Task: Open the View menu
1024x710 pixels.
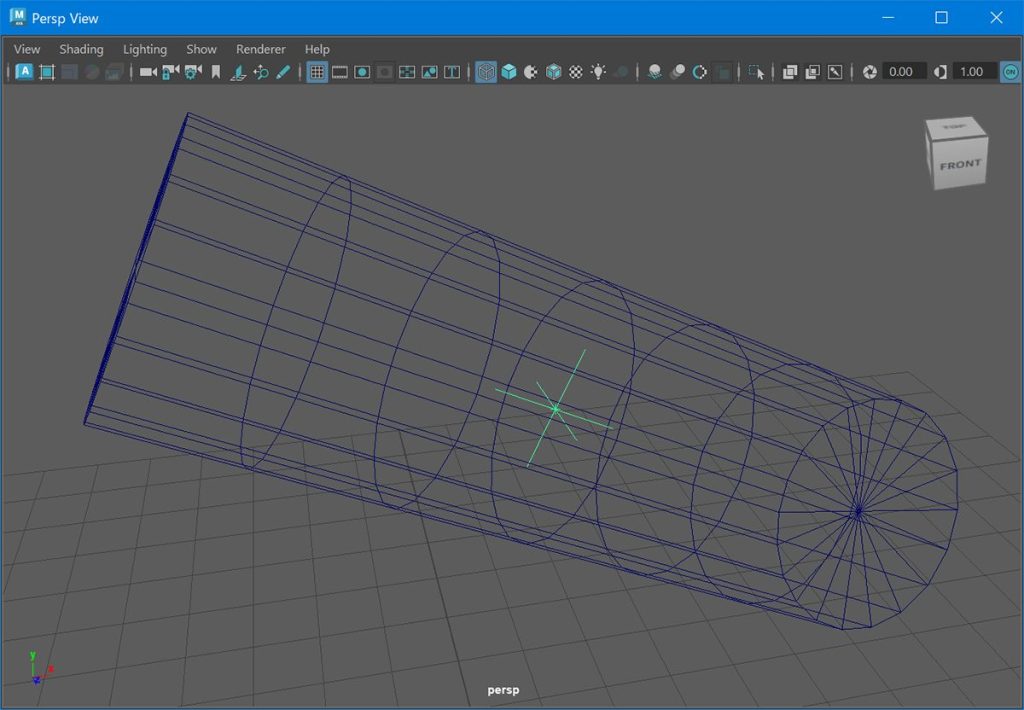Action: click(x=27, y=49)
